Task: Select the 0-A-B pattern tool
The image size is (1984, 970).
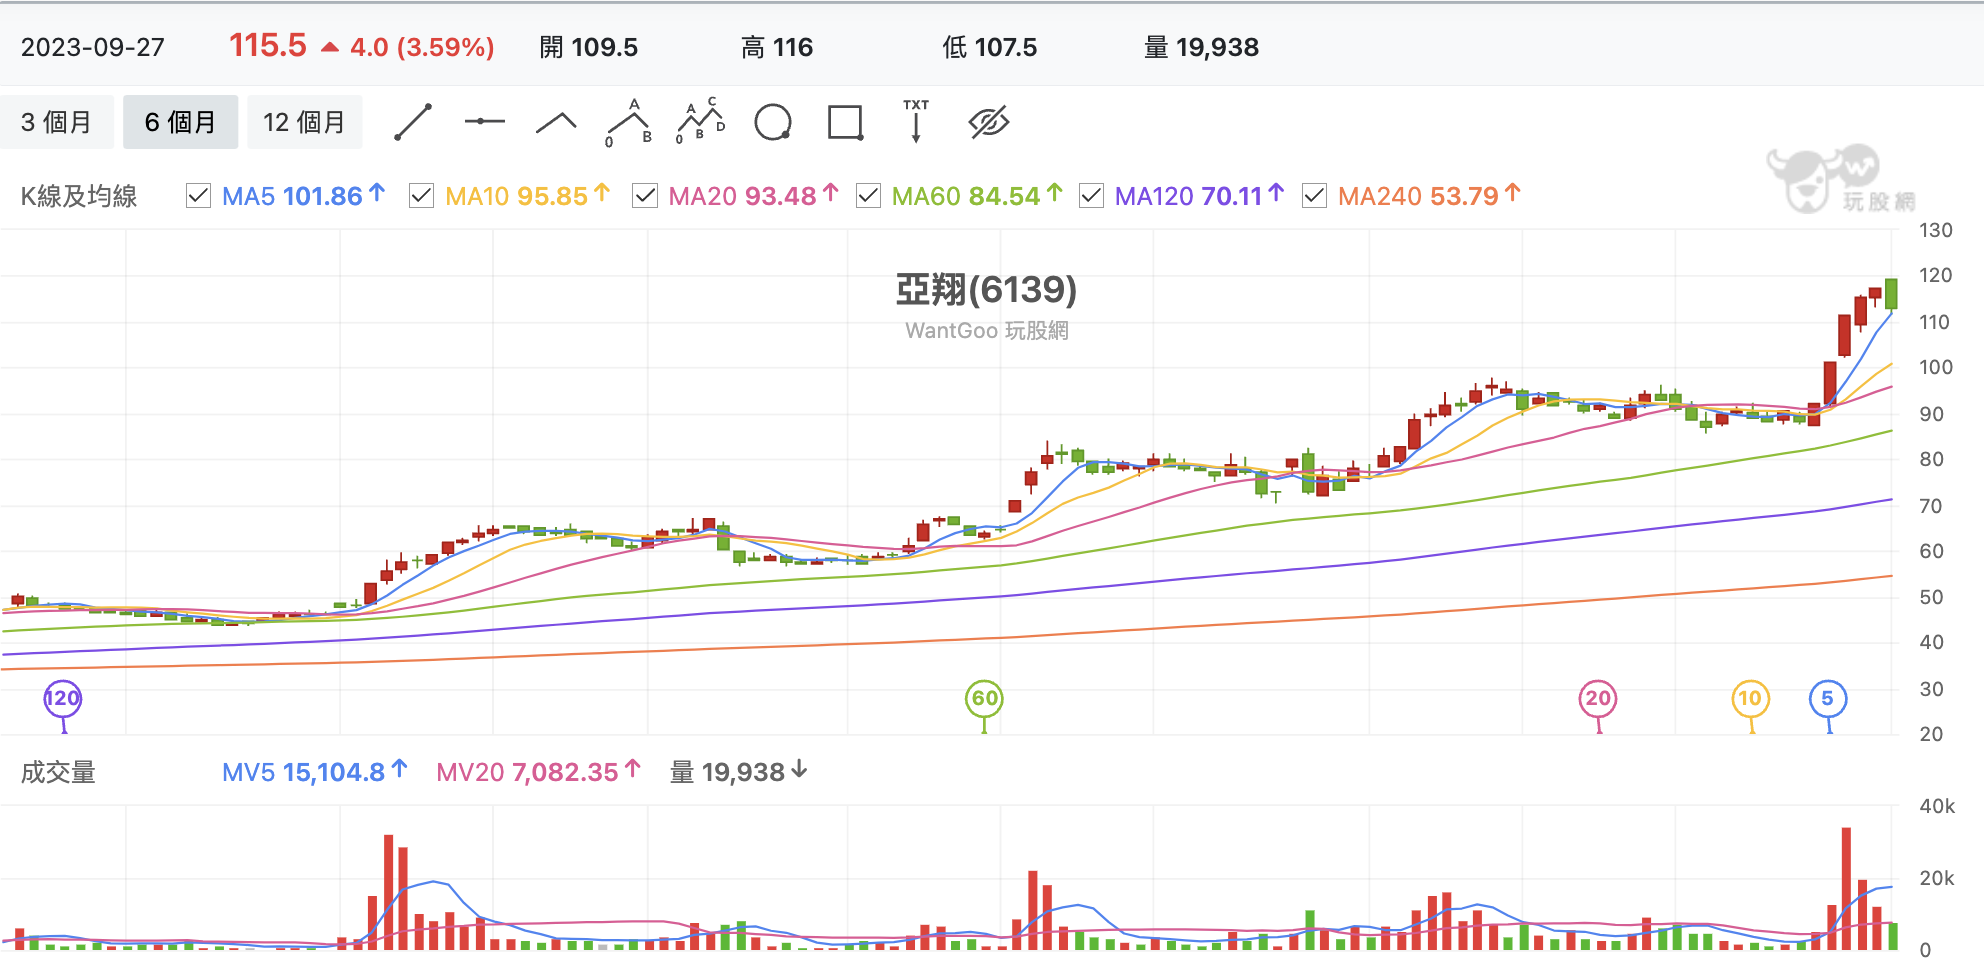Action: click(x=629, y=122)
